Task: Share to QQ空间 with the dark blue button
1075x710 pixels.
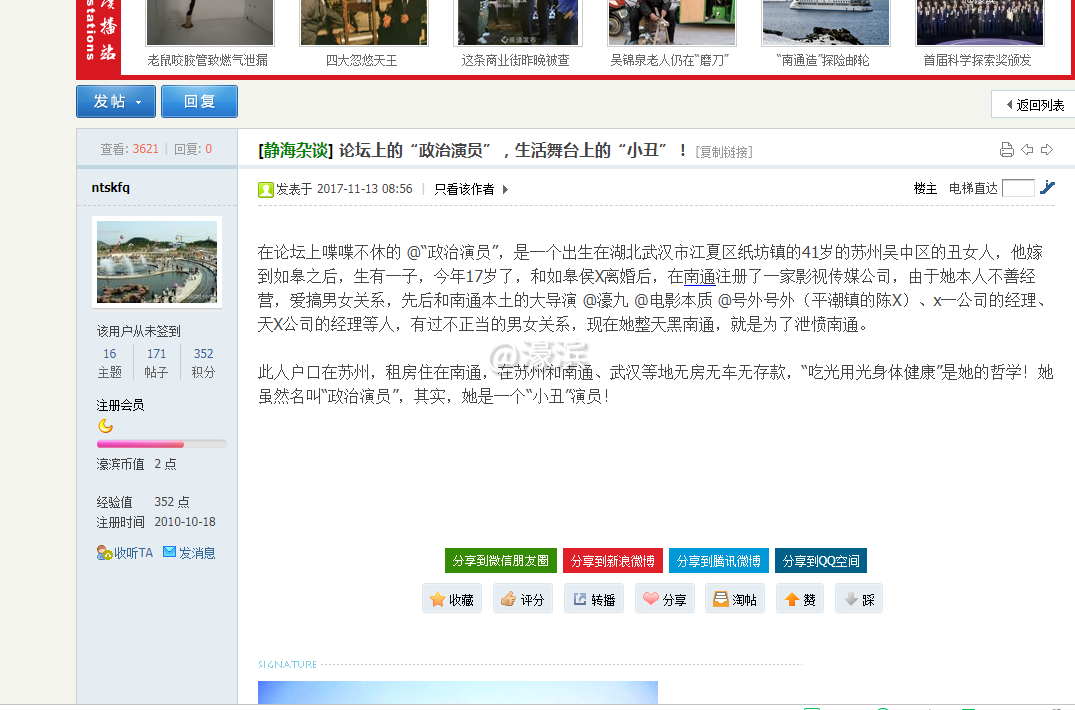Action: coord(818,561)
